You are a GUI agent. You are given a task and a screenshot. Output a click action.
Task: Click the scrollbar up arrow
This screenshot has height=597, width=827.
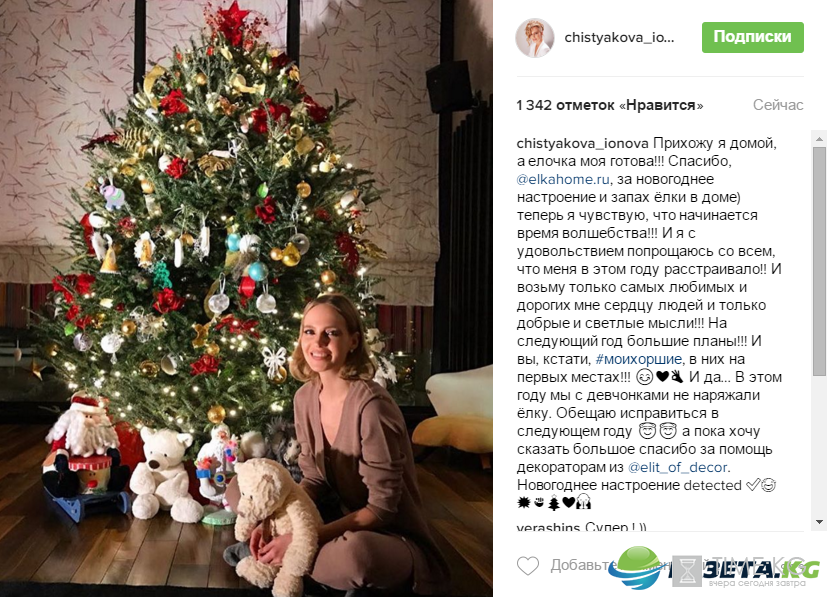[x=819, y=139]
